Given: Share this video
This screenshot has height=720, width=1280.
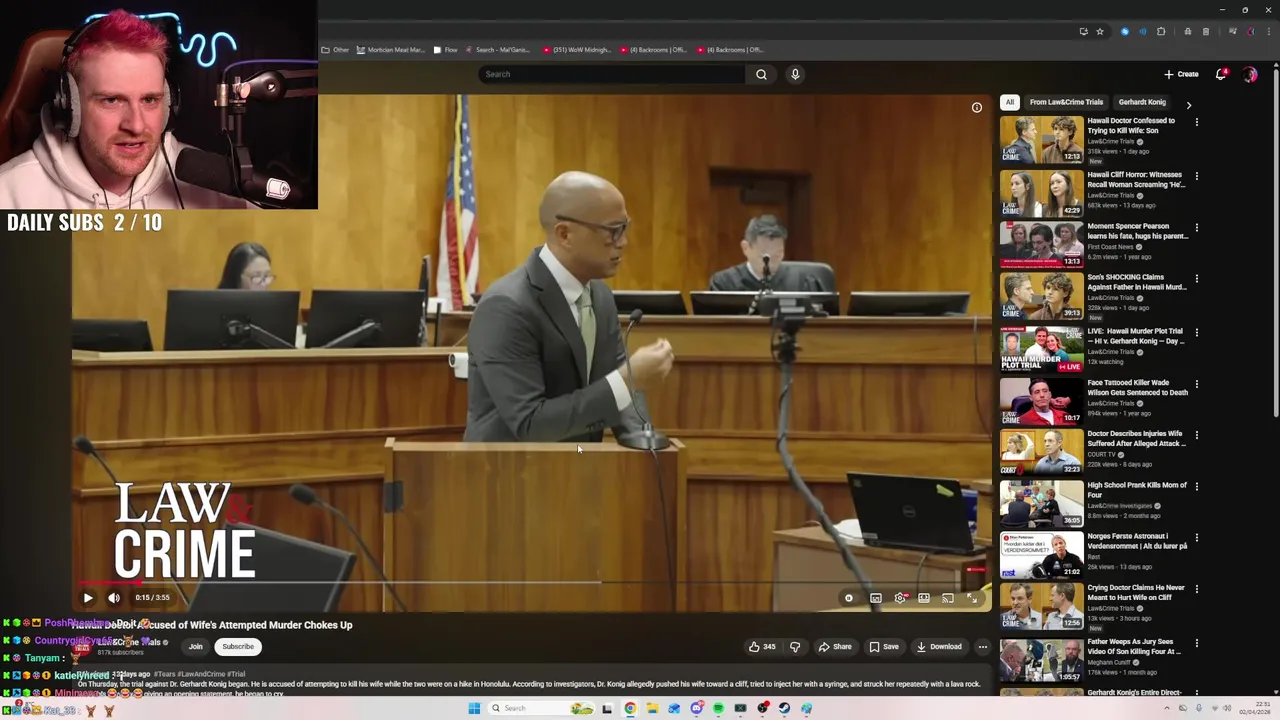Looking at the screenshot, I should click(835, 647).
